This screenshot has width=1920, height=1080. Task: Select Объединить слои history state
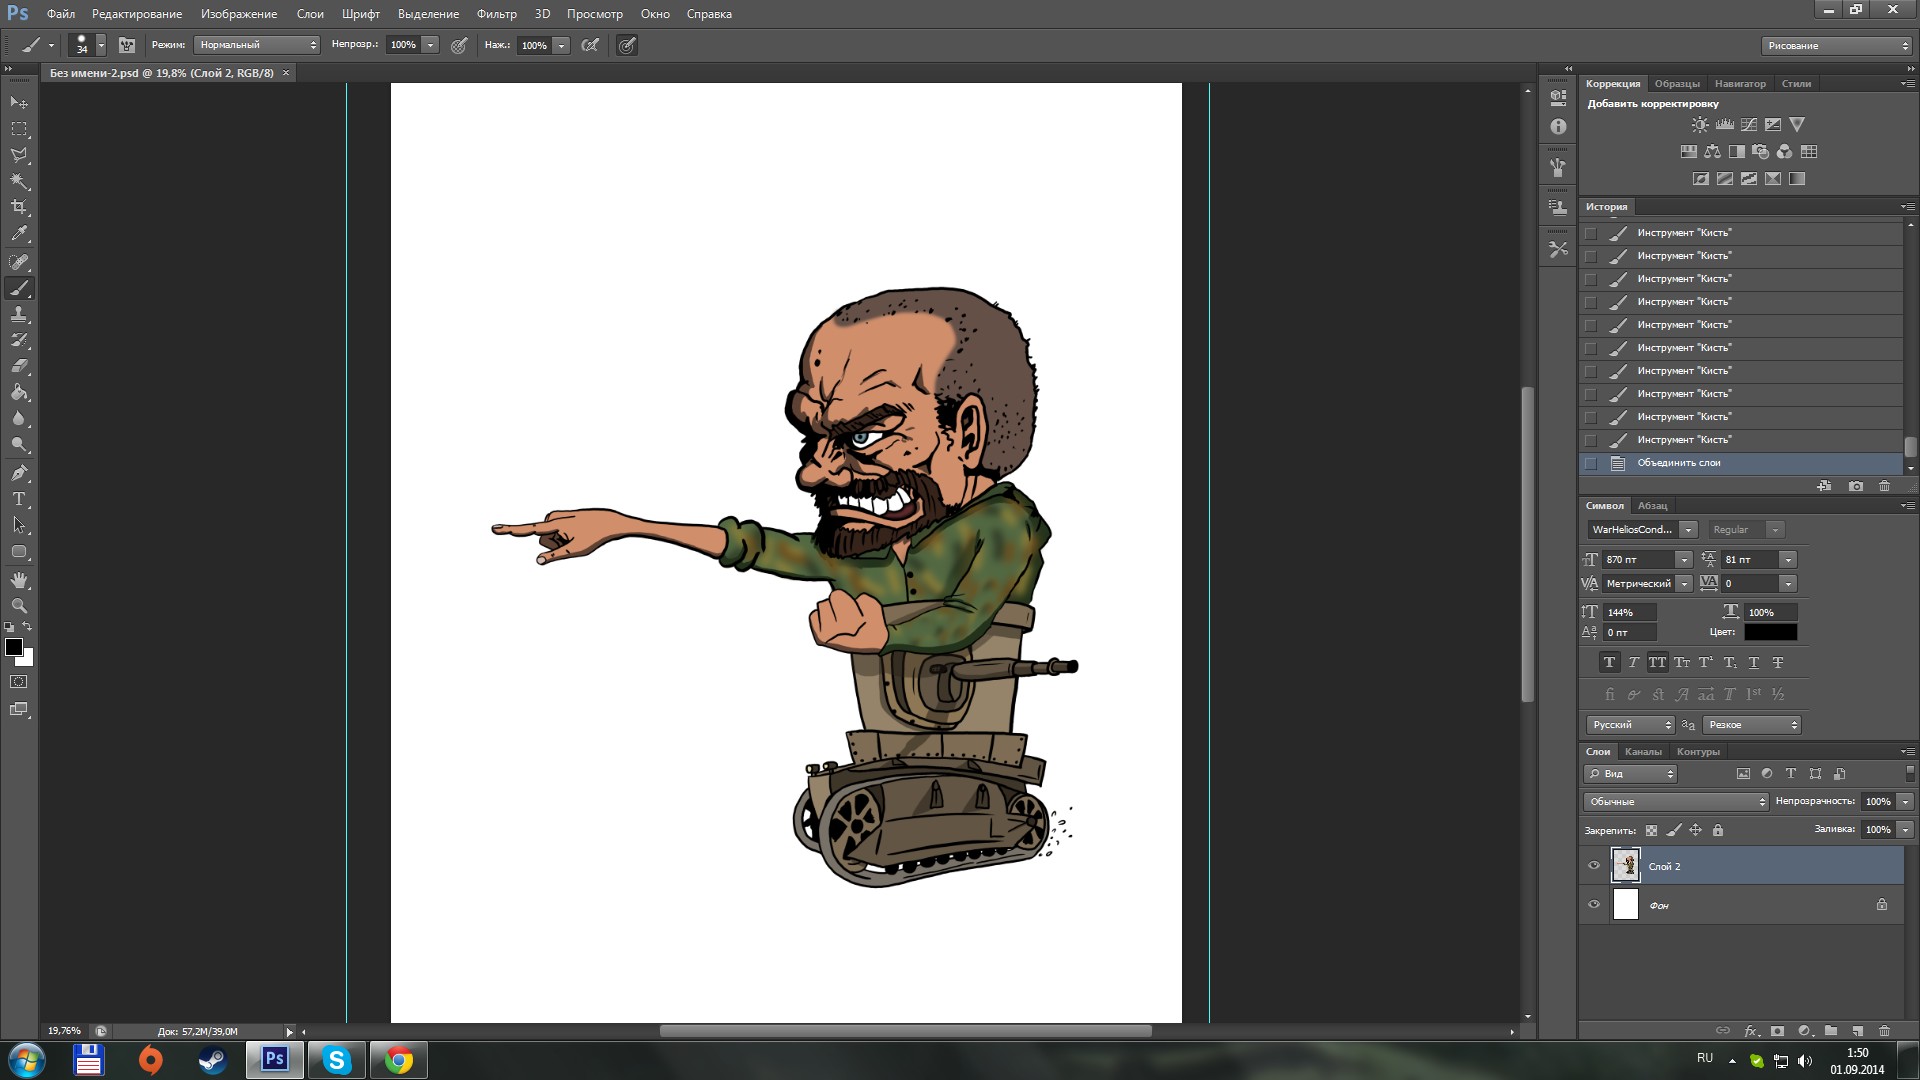[1679, 463]
